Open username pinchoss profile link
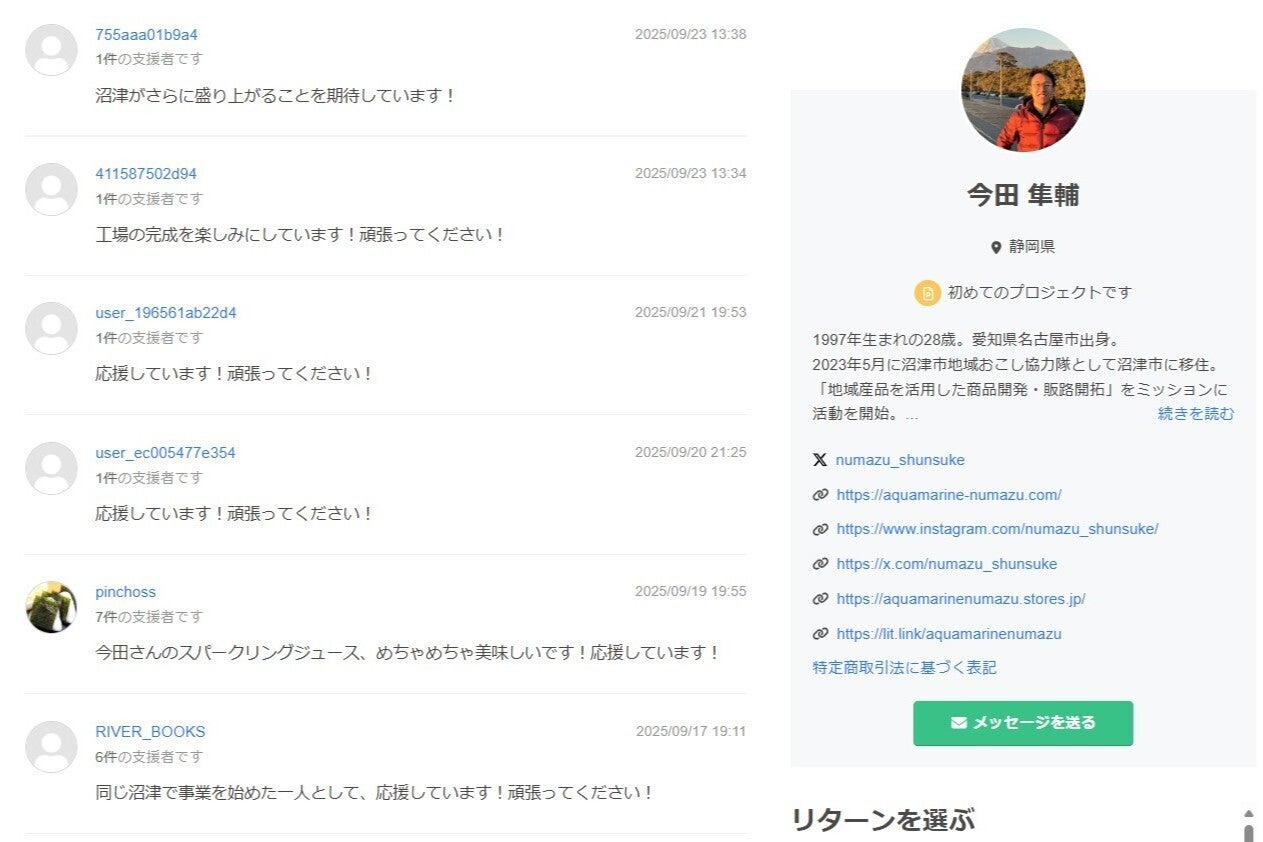Image resolution: width=1263 pixels, height=842 pixels. coord(125,592)
